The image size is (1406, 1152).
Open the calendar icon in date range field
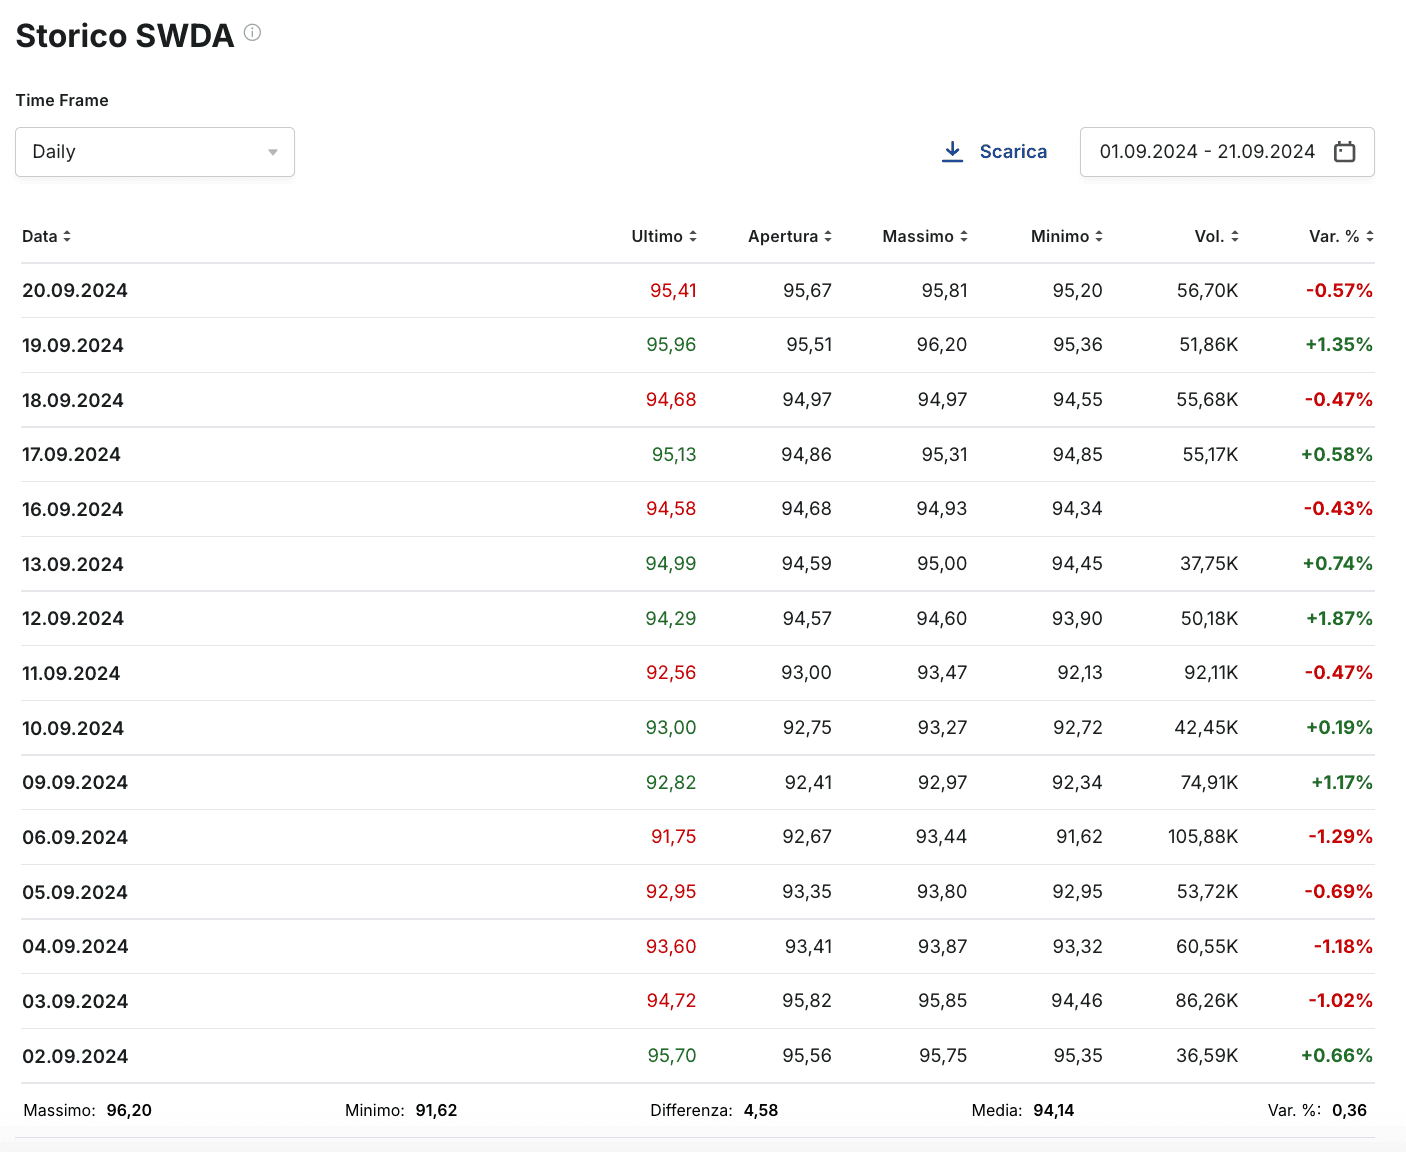pos(1345,152)
